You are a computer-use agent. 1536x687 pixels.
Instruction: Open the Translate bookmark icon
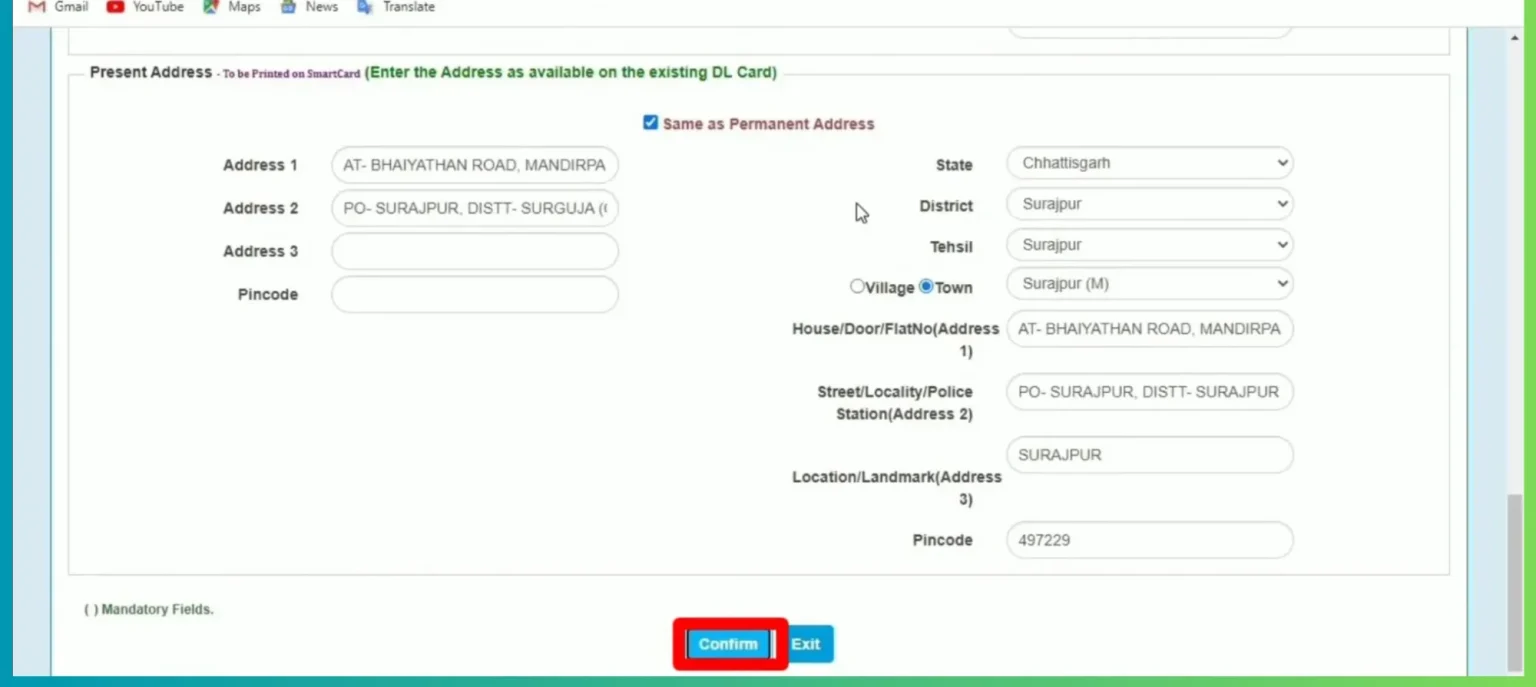tap(365, 7)
